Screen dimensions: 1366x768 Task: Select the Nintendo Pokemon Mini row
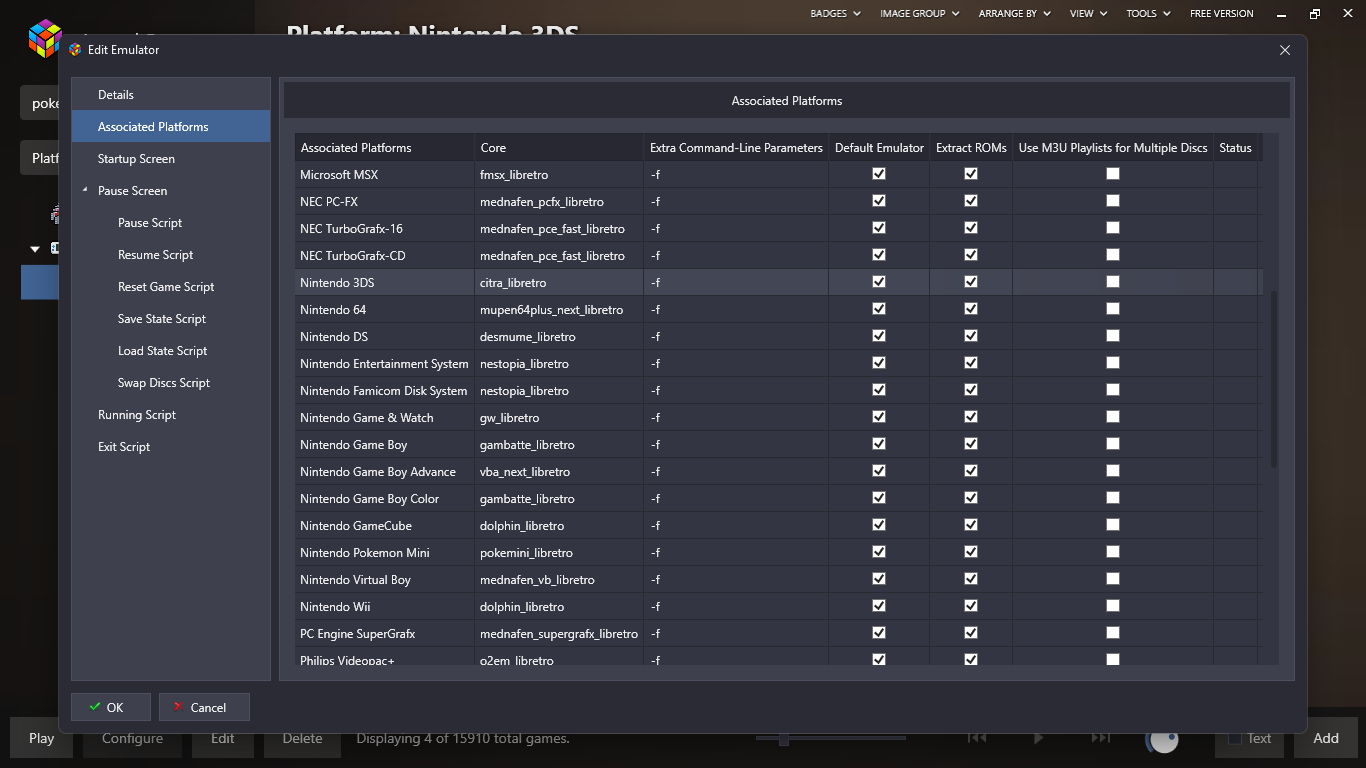(778, 552)
